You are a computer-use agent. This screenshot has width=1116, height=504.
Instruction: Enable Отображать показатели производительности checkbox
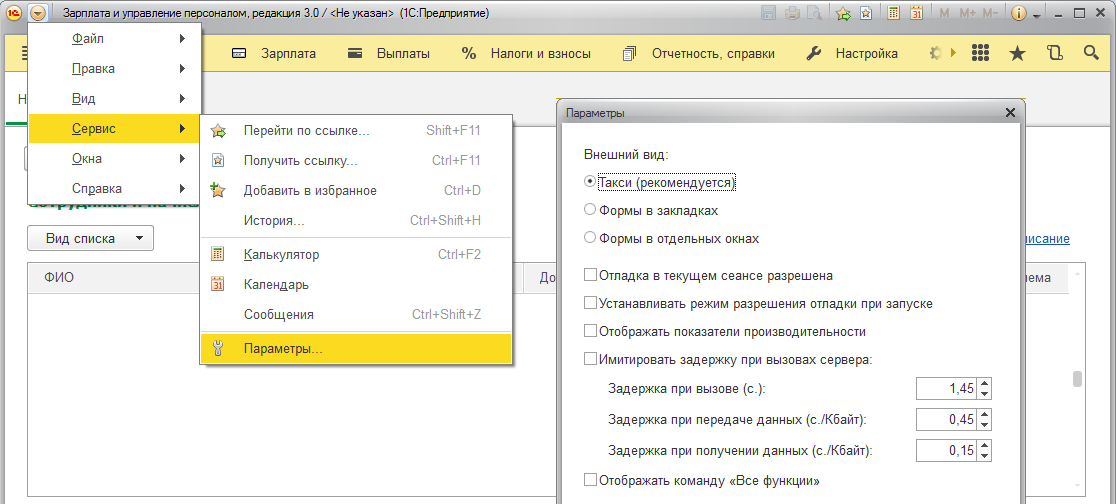click(x=590, y=331)
